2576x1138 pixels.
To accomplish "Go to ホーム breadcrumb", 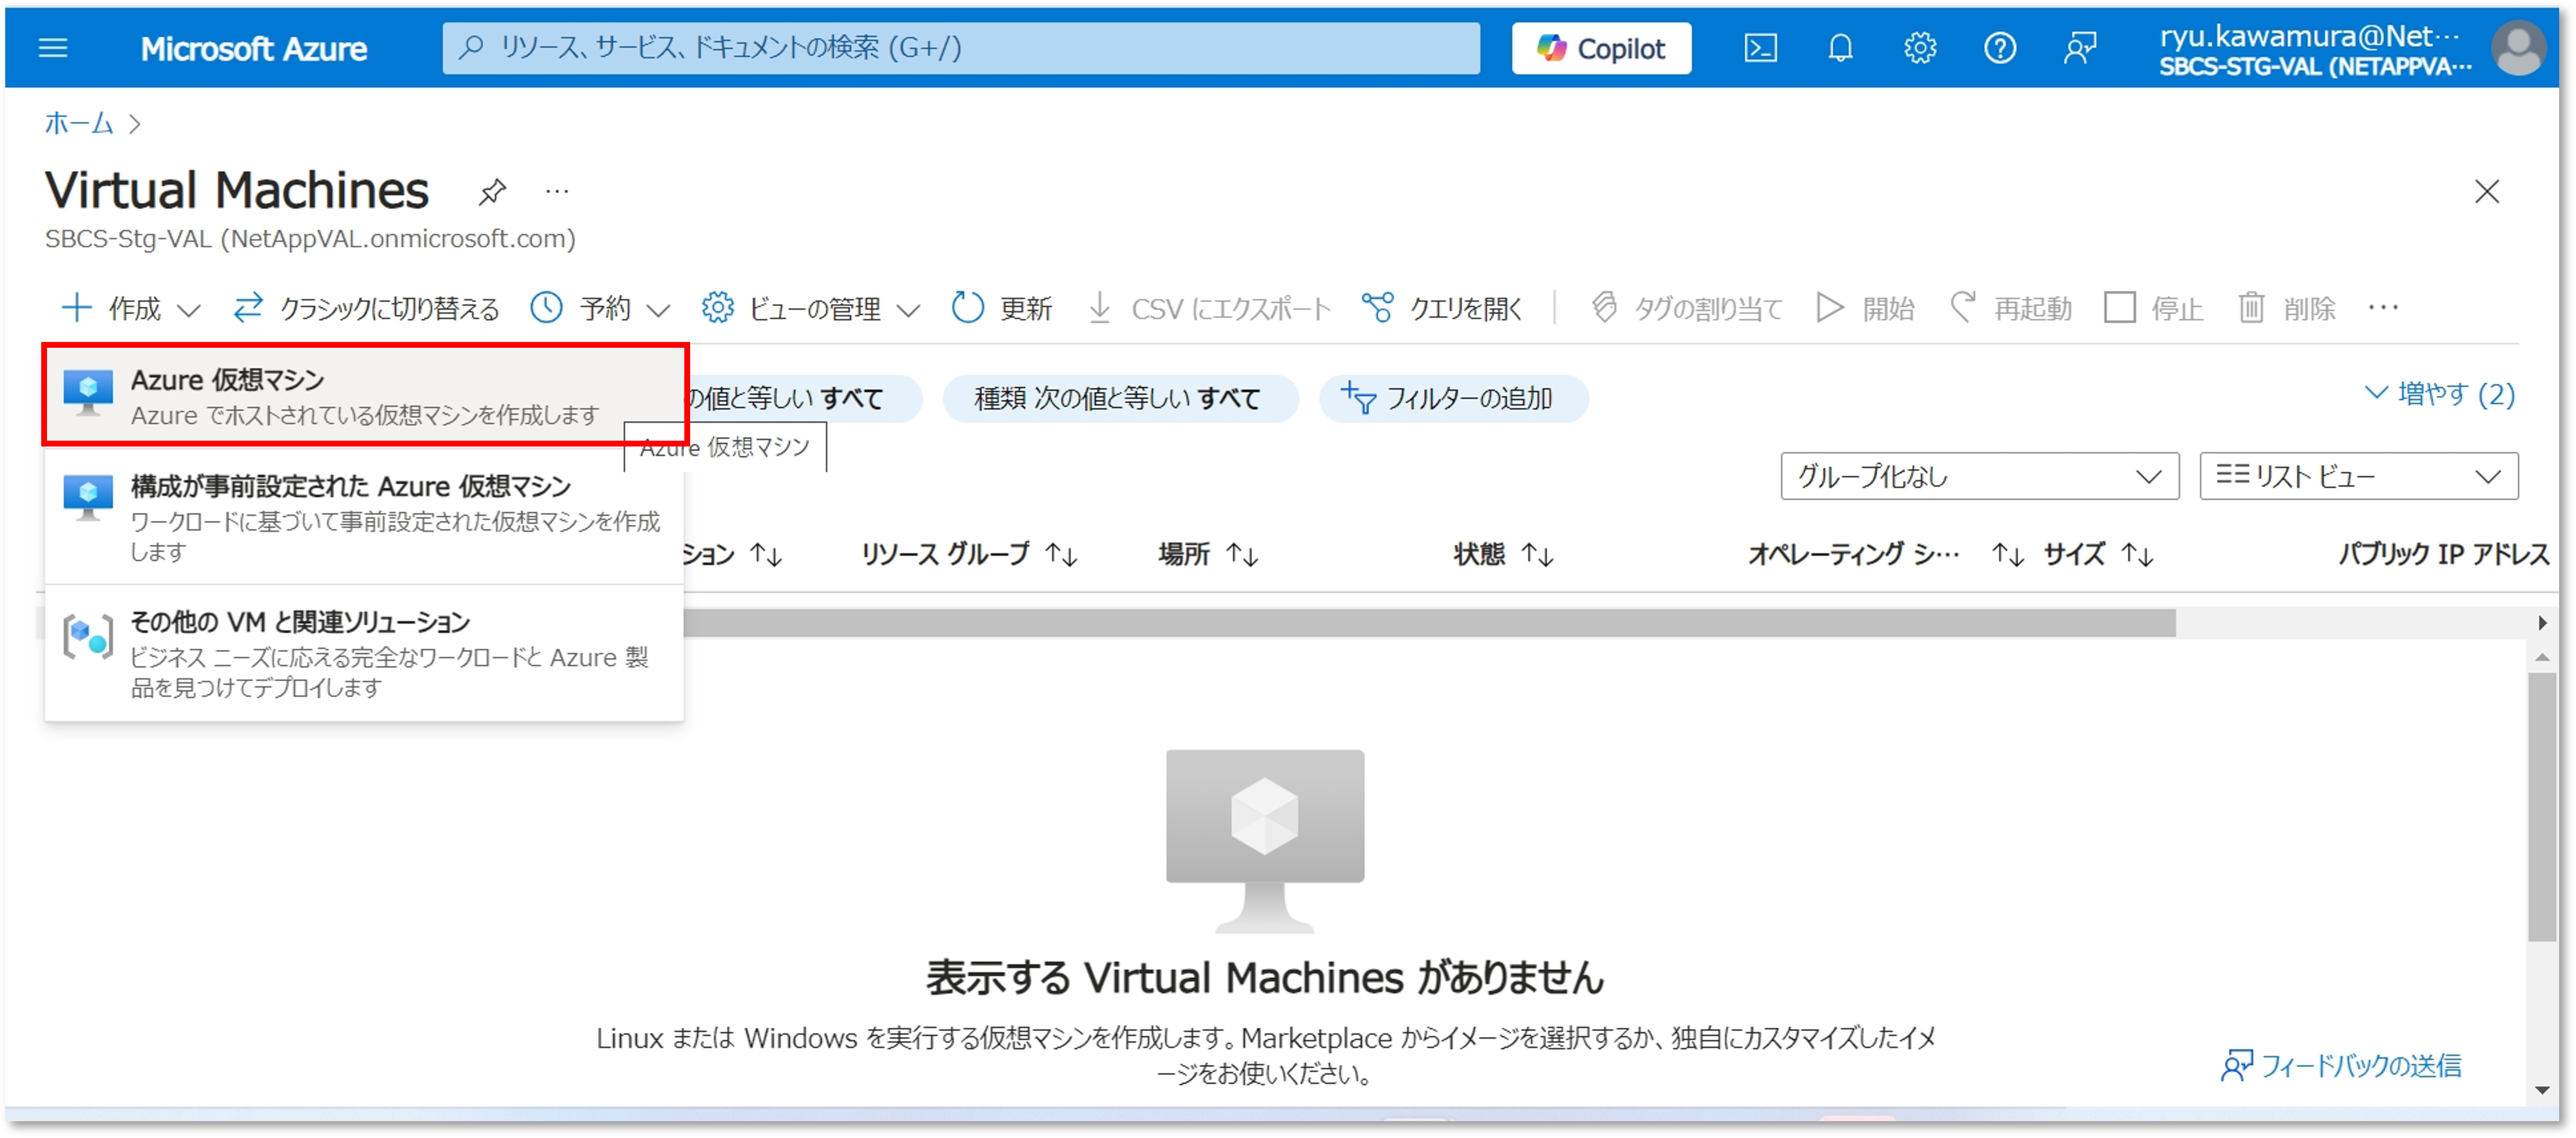I will [79, 123].
